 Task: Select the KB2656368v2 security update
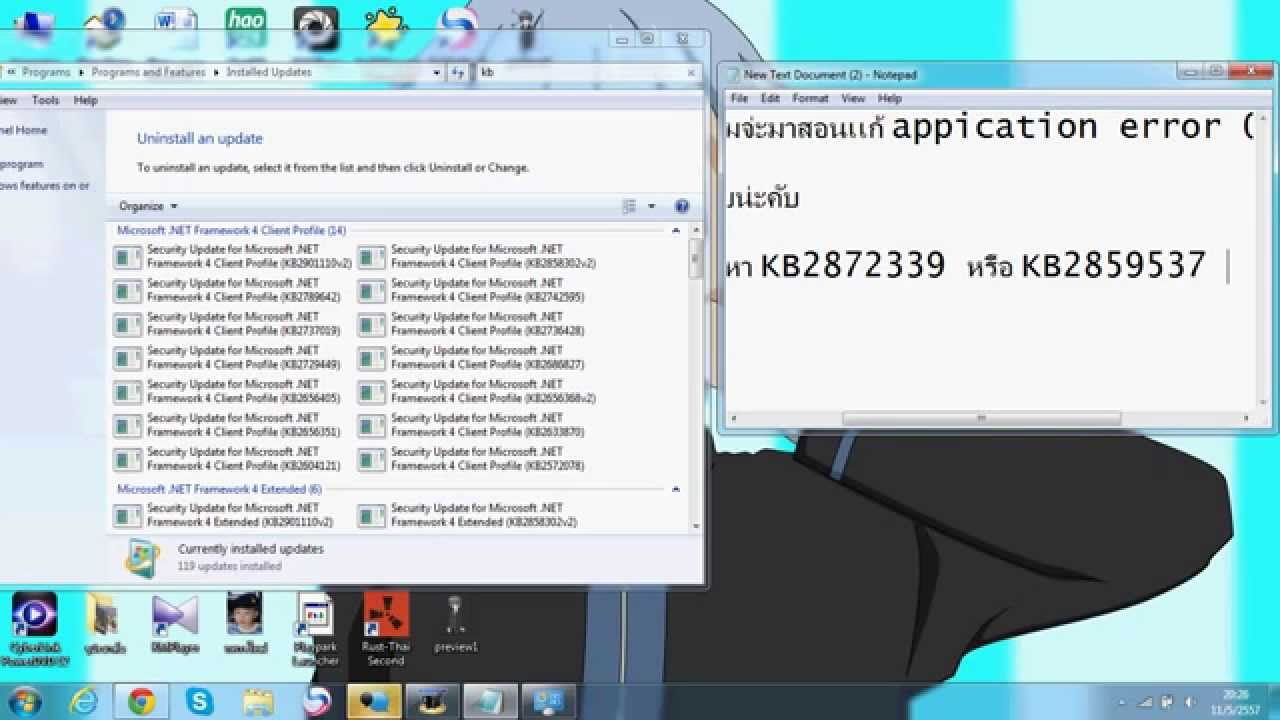pyautogui.click(x=477, y=391)
